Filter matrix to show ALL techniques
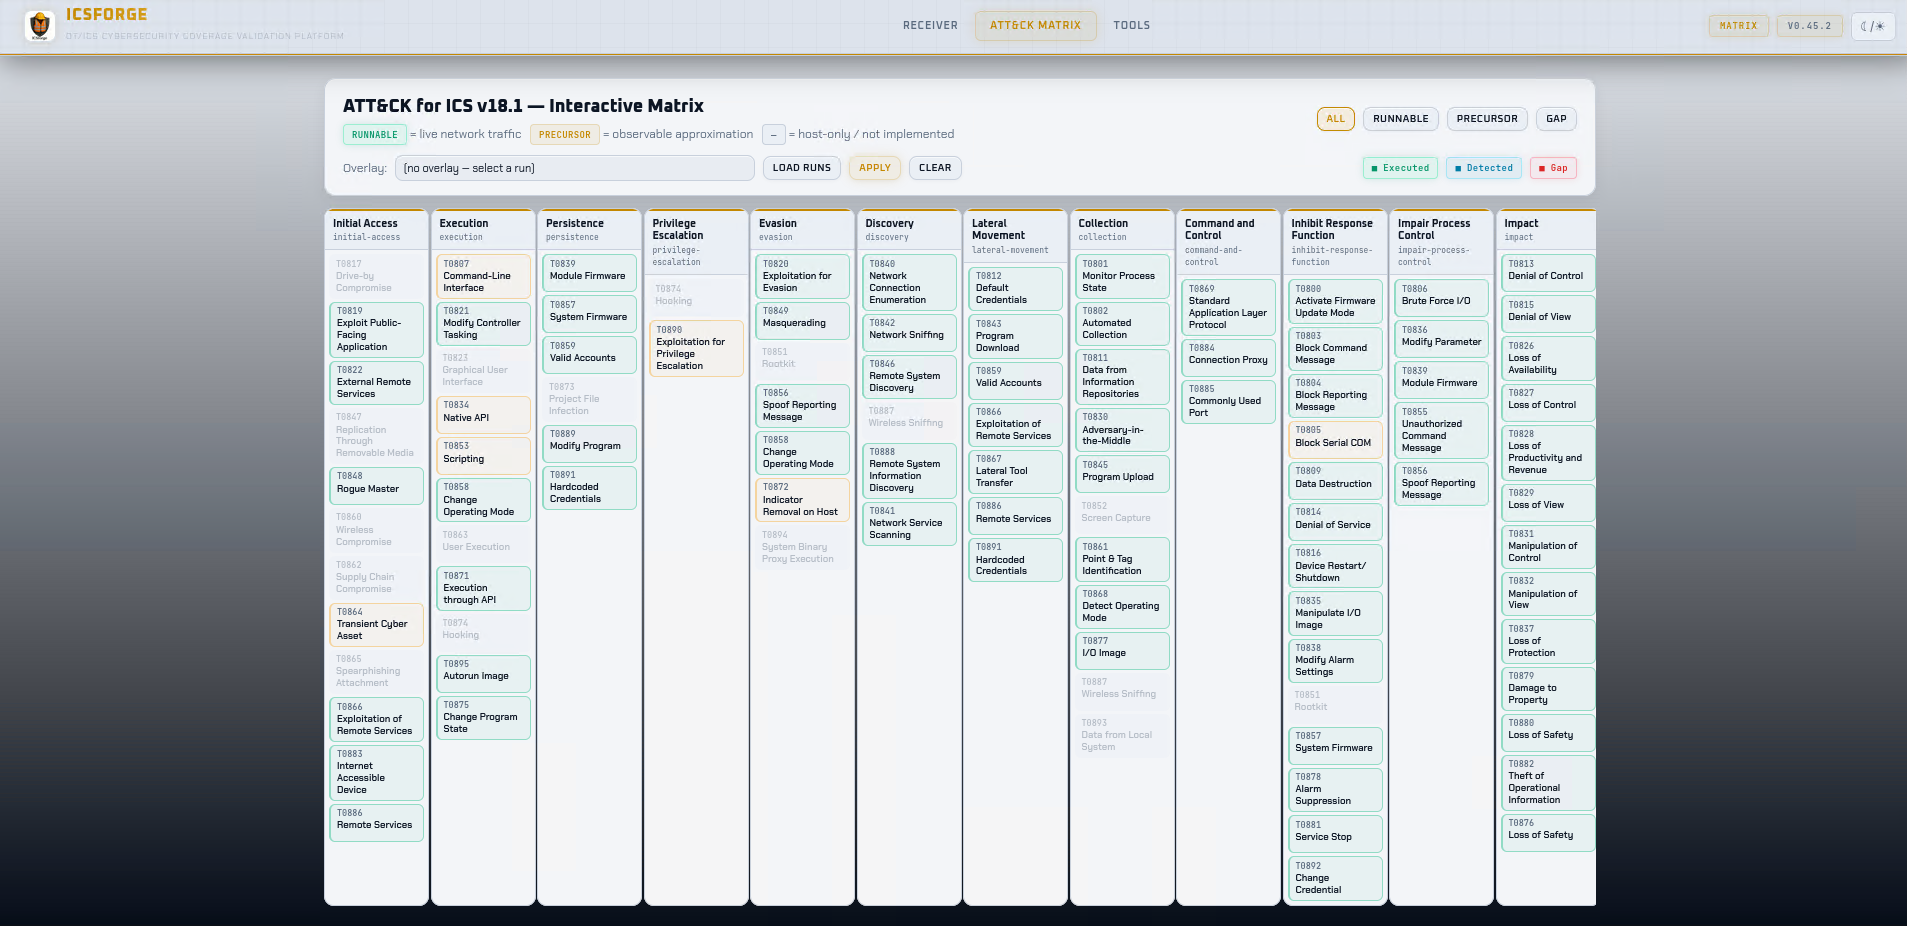 pos(1335,119)
